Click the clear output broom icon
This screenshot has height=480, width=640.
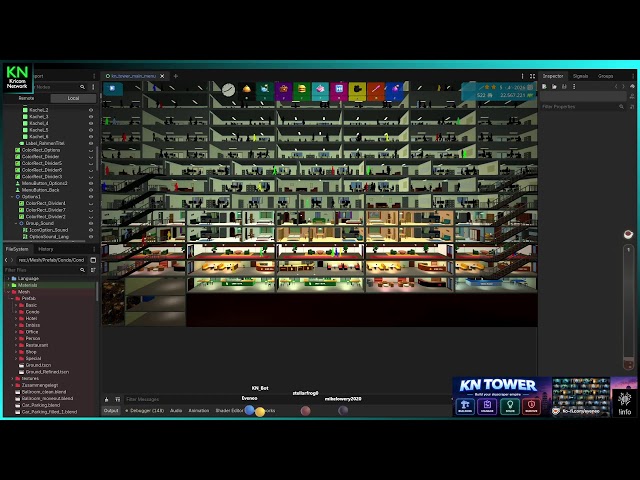(x=107, y=399)
